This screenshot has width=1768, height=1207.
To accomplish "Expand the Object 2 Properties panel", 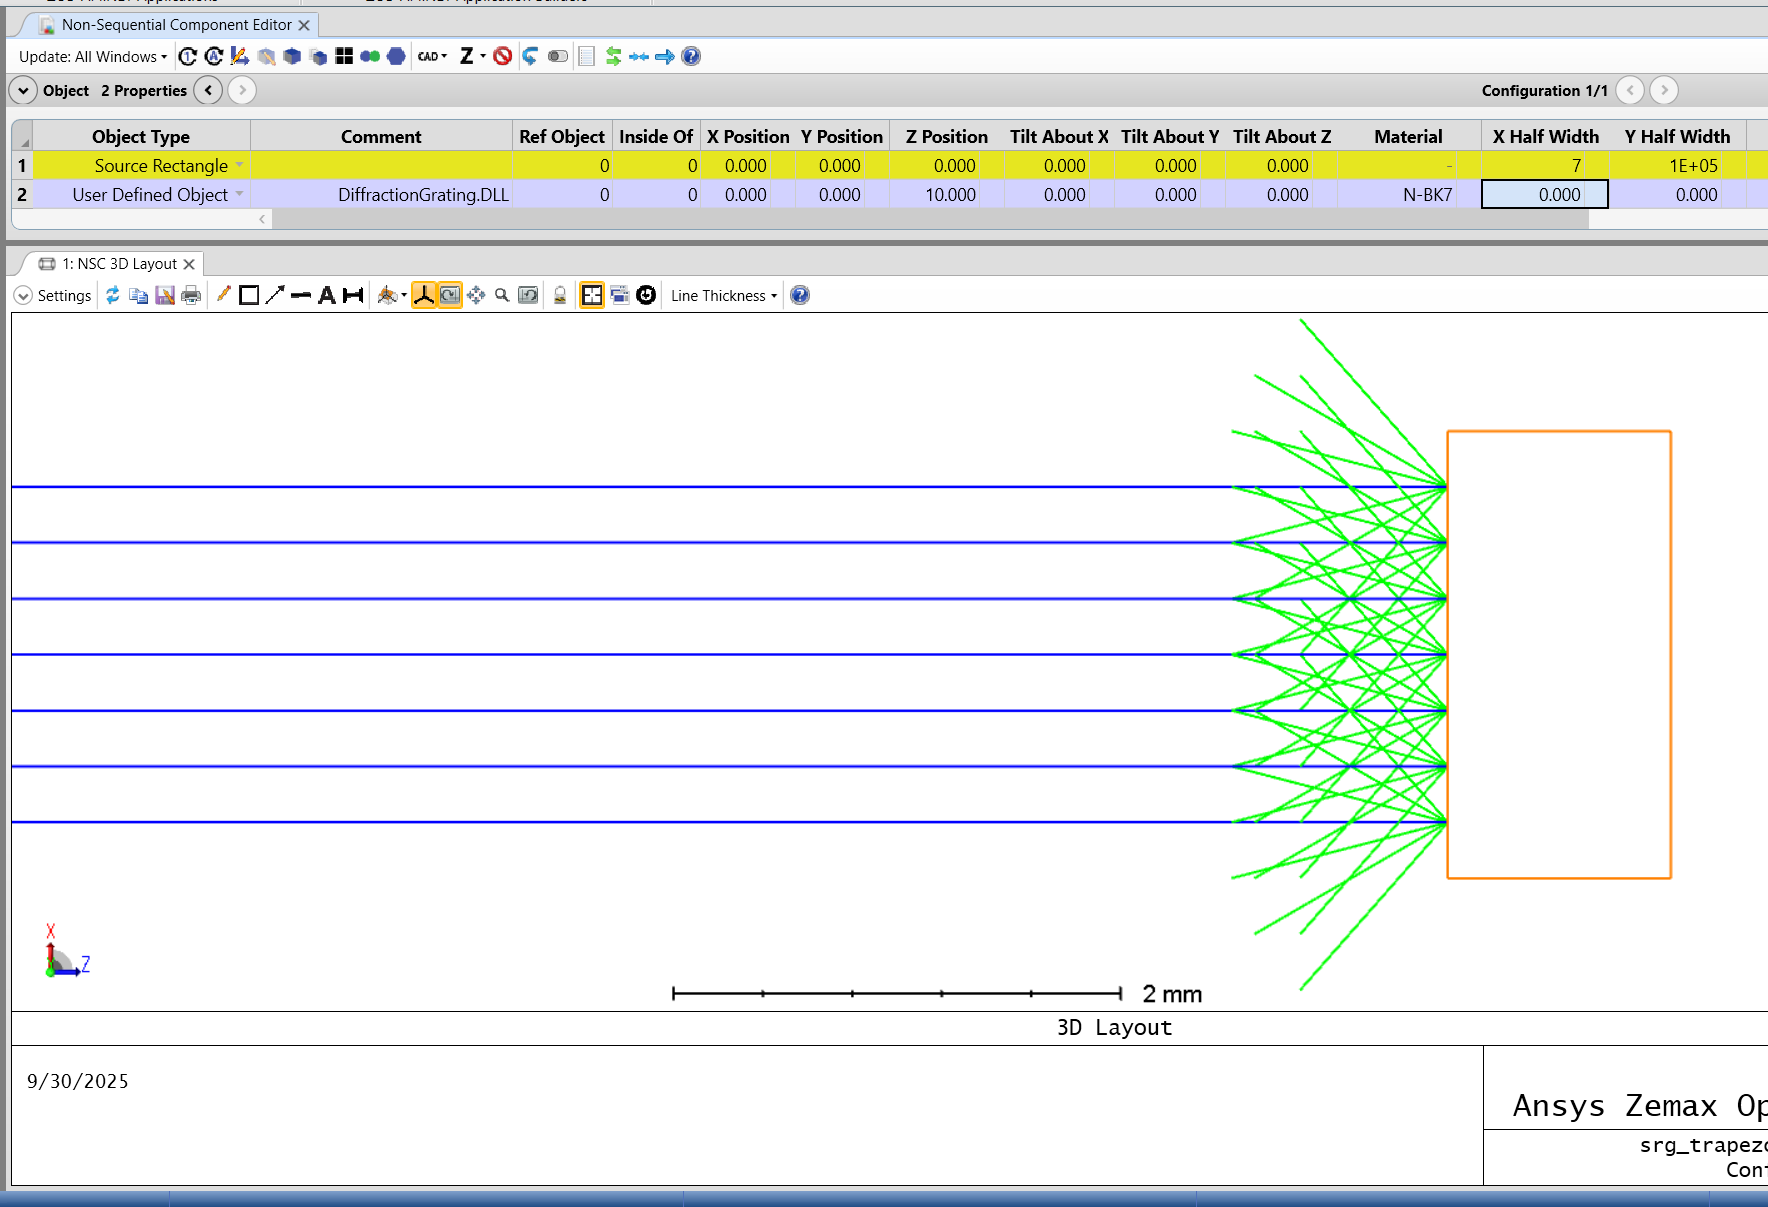I will 23,90.
